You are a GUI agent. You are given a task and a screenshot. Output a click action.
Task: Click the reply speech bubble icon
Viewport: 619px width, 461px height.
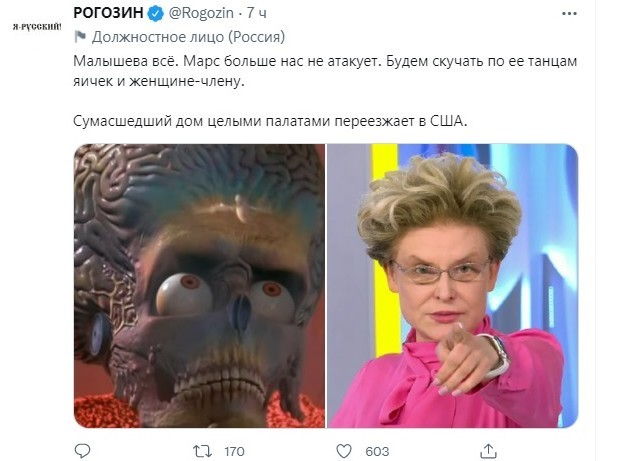pos(83,451)
